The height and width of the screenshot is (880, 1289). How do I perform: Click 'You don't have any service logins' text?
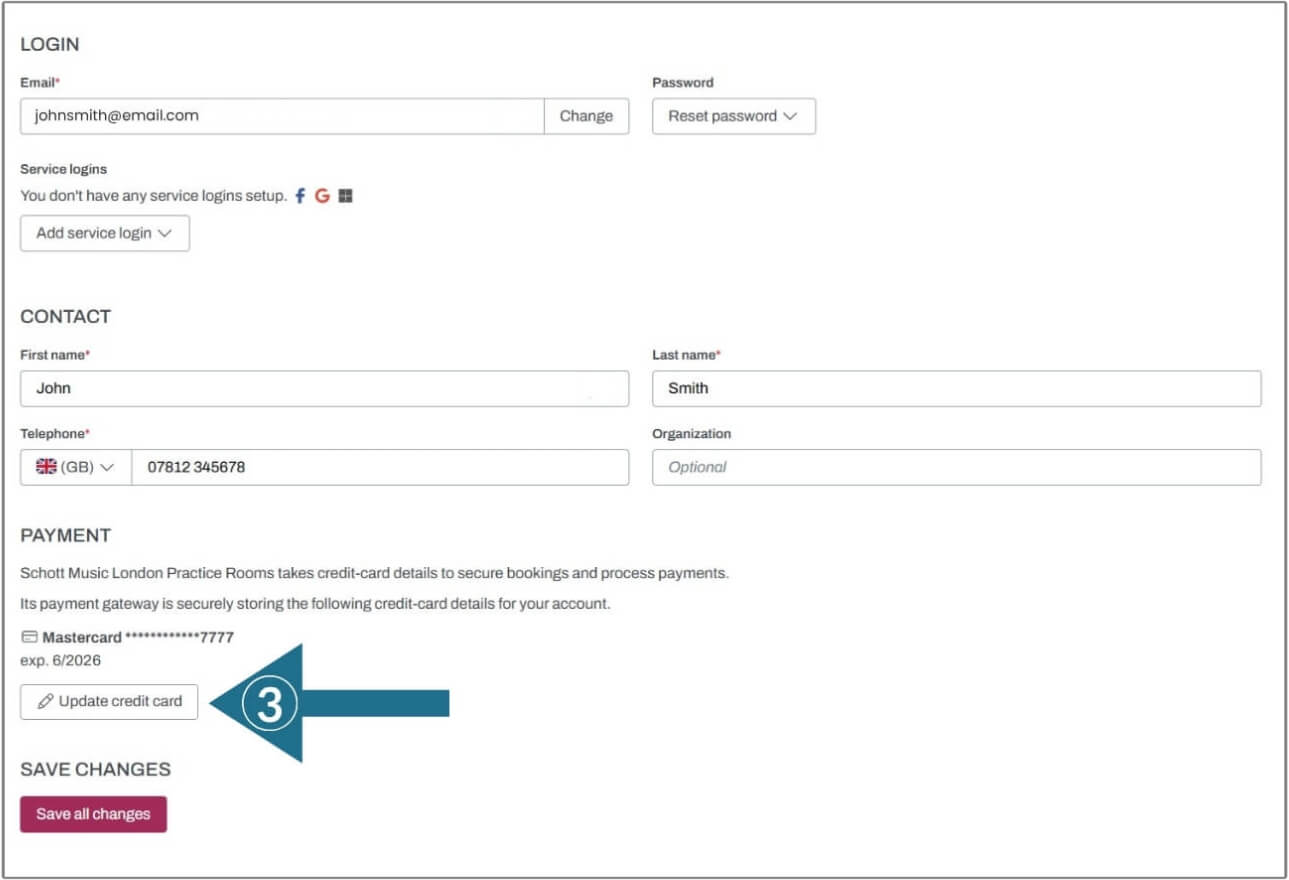click(154, 196)
